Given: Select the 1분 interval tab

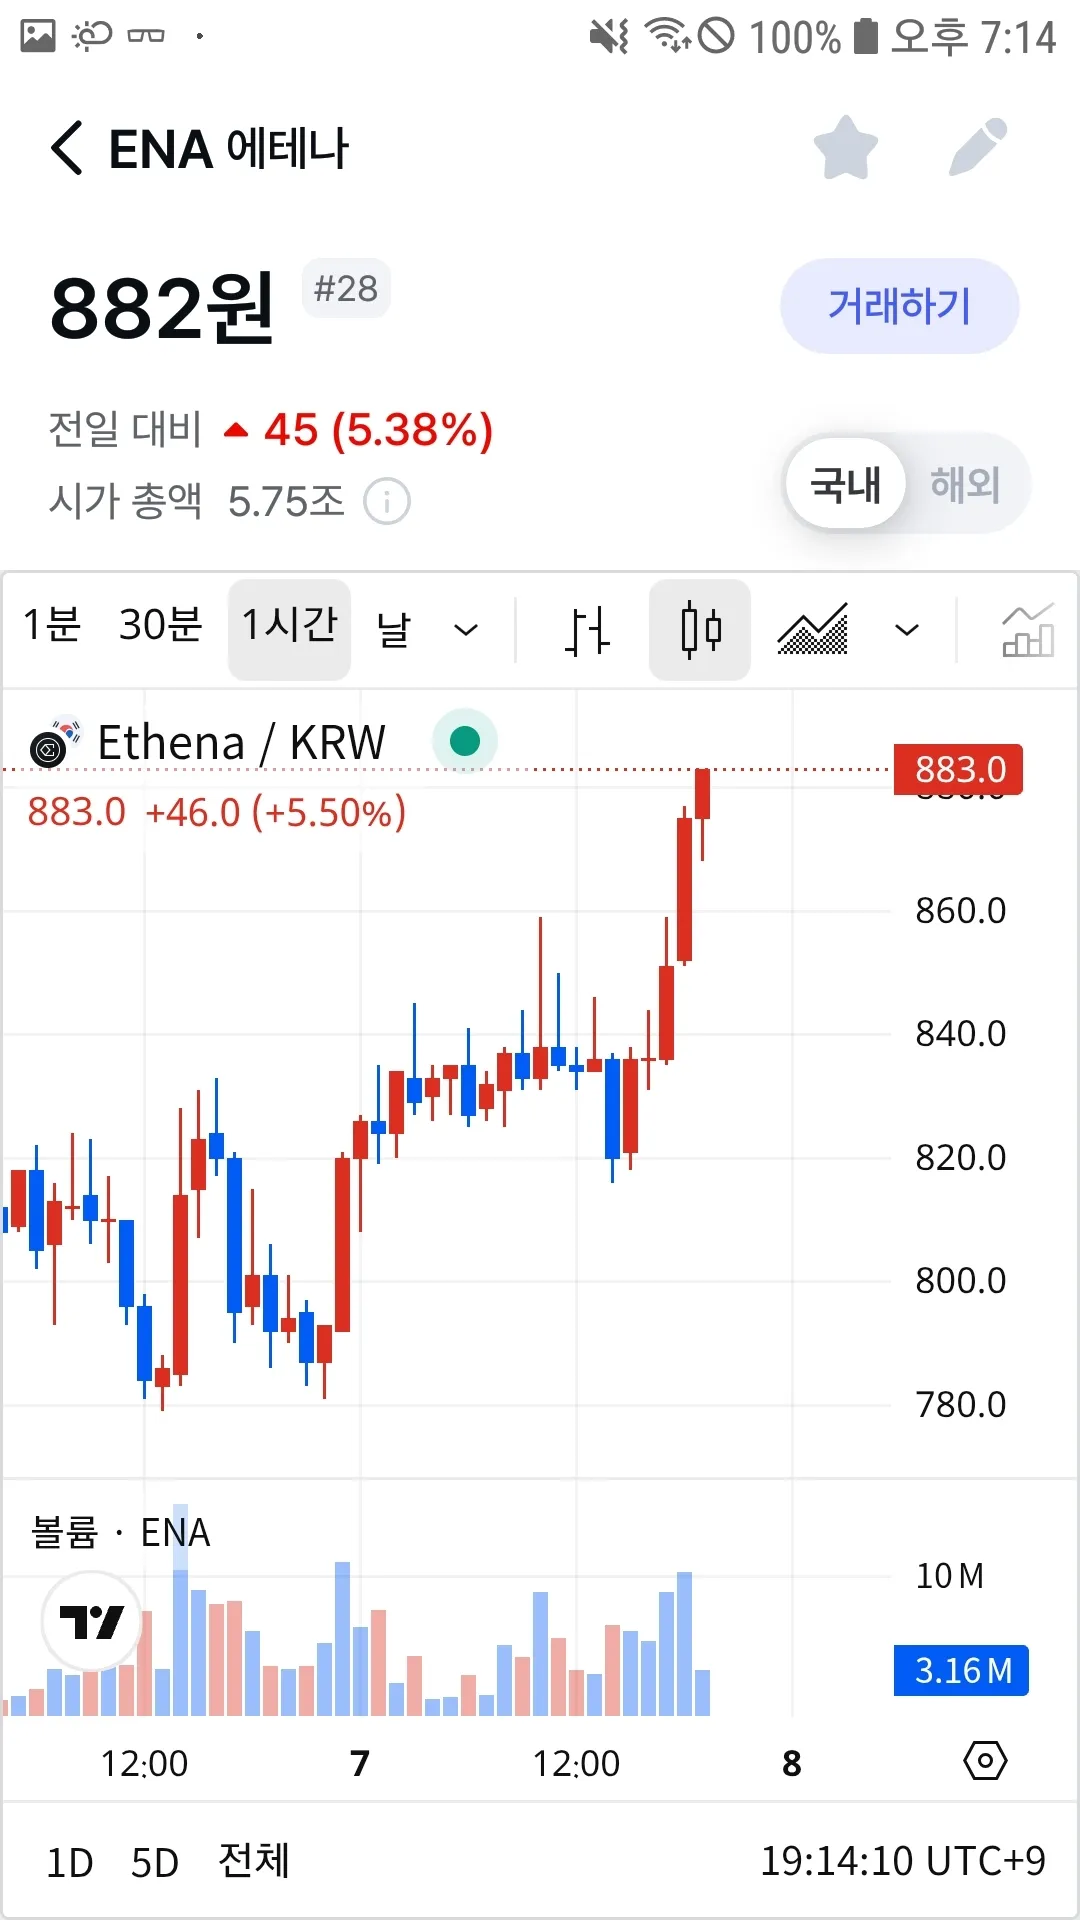Looking at the screenshot, I should [x=52, y=625].
